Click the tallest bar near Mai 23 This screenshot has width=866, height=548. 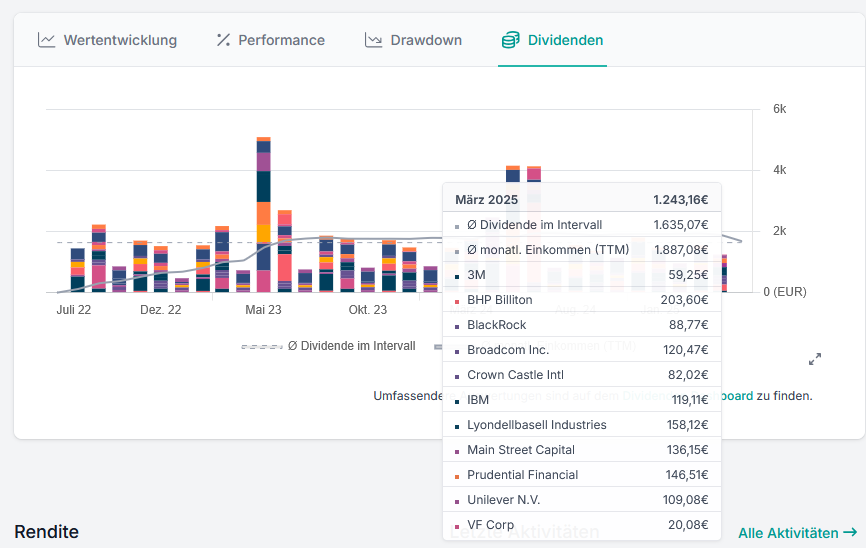click(264, 214)
